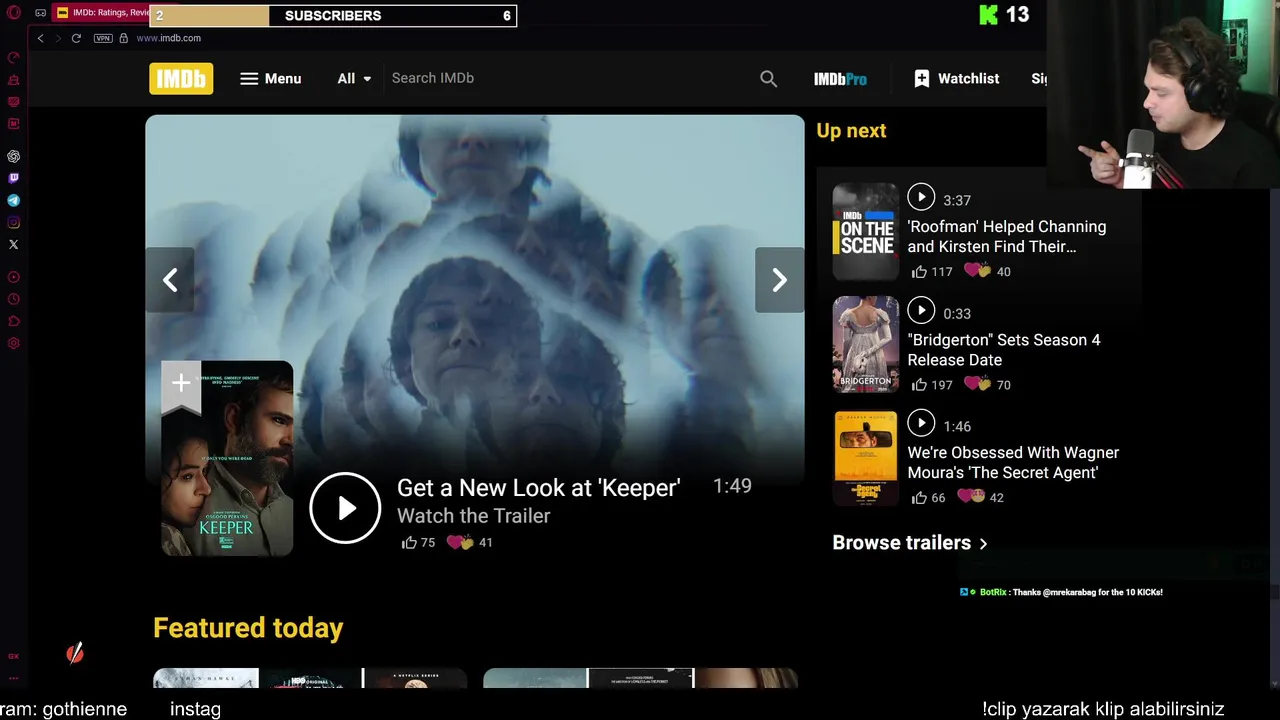The height and width of the screenshot is (720, 1280).
Task: Open the Keeper movie poster
Action: [x=227, y=458]
